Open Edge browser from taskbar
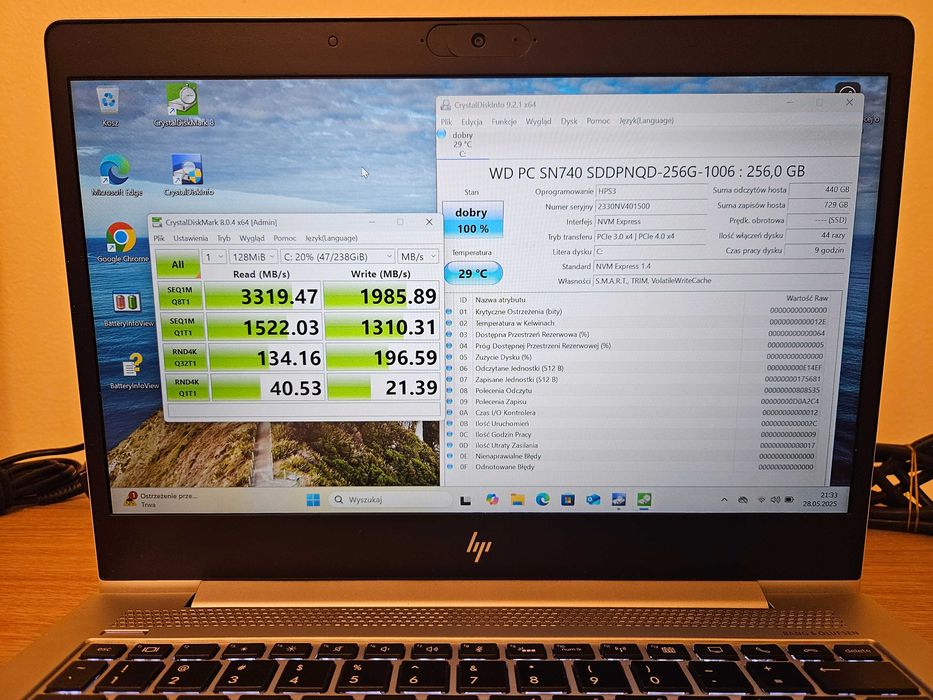This screenshot has width=933, height=700. click(542, 500)
